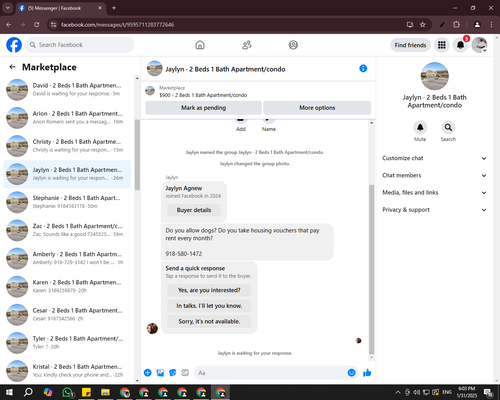Open WhatsApp from the taskbar
Viewport: 500px width, 400px height.
tap(67, 392)
